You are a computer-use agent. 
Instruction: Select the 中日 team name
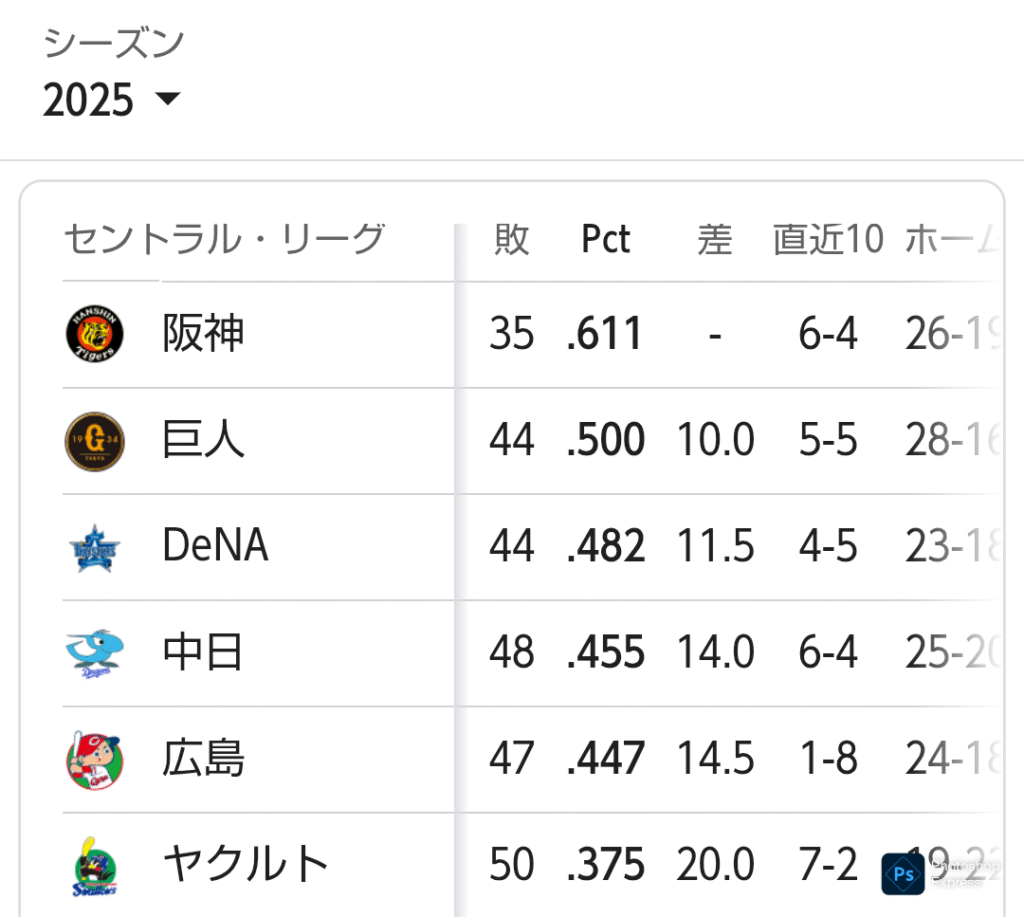pos(202,652)
